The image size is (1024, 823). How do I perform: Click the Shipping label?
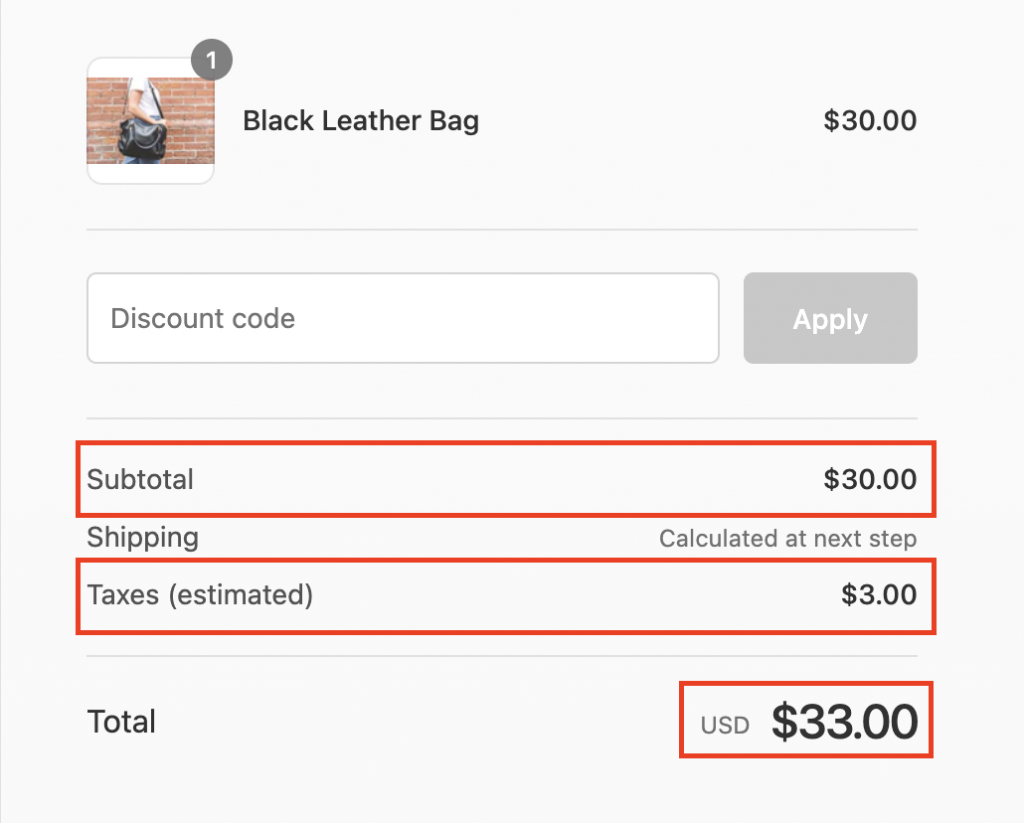[142, 538]
